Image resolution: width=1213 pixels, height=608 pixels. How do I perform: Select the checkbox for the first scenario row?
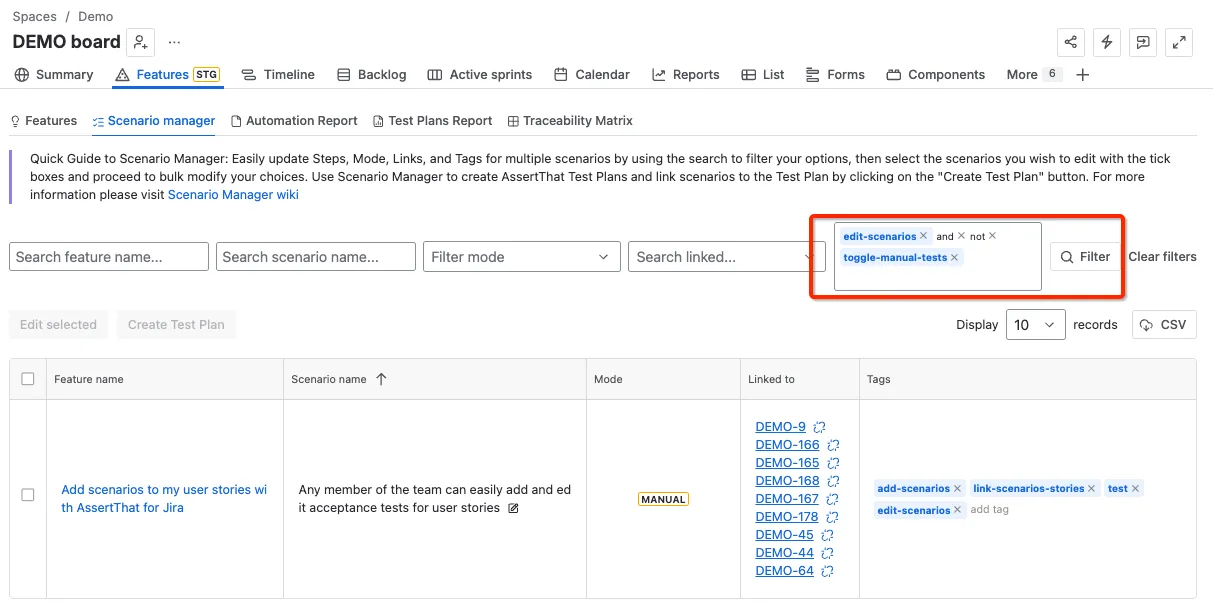coord(28,495)
